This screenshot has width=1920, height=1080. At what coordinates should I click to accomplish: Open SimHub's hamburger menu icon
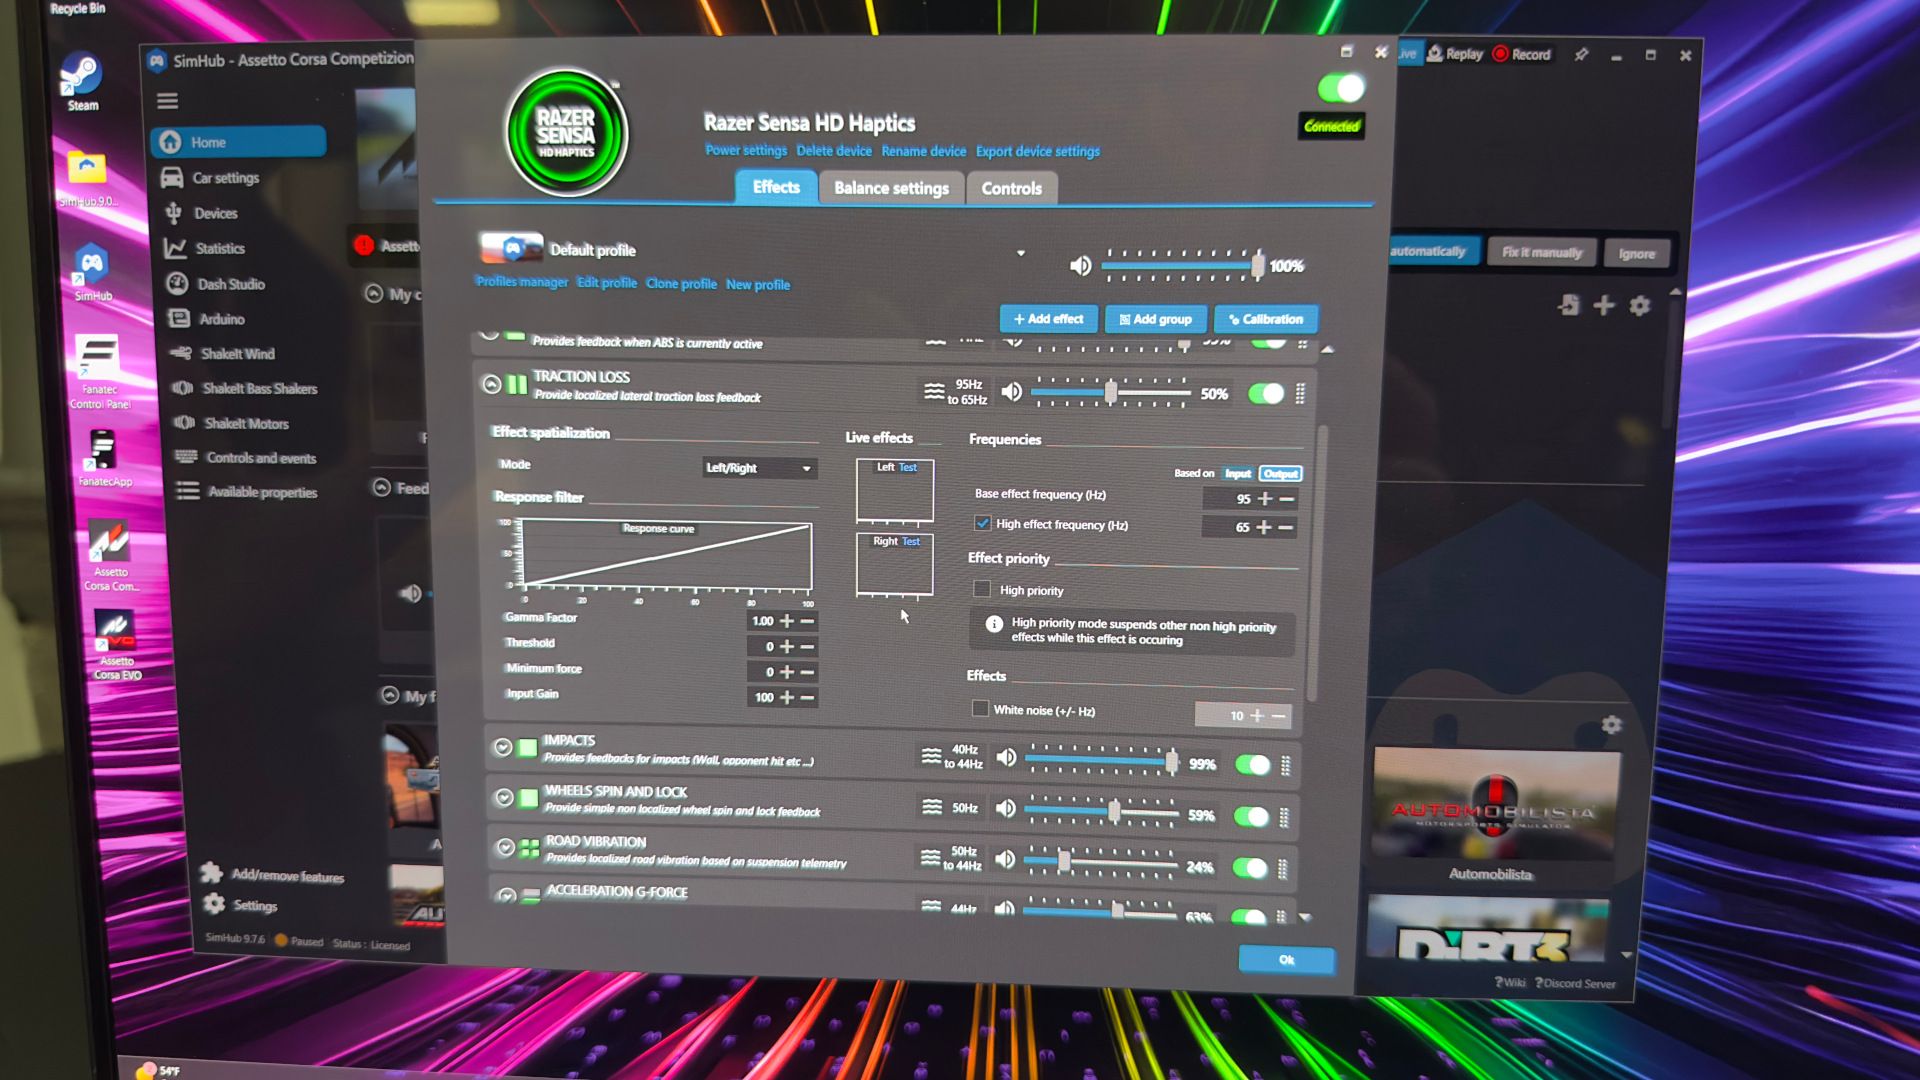(167, 100)
